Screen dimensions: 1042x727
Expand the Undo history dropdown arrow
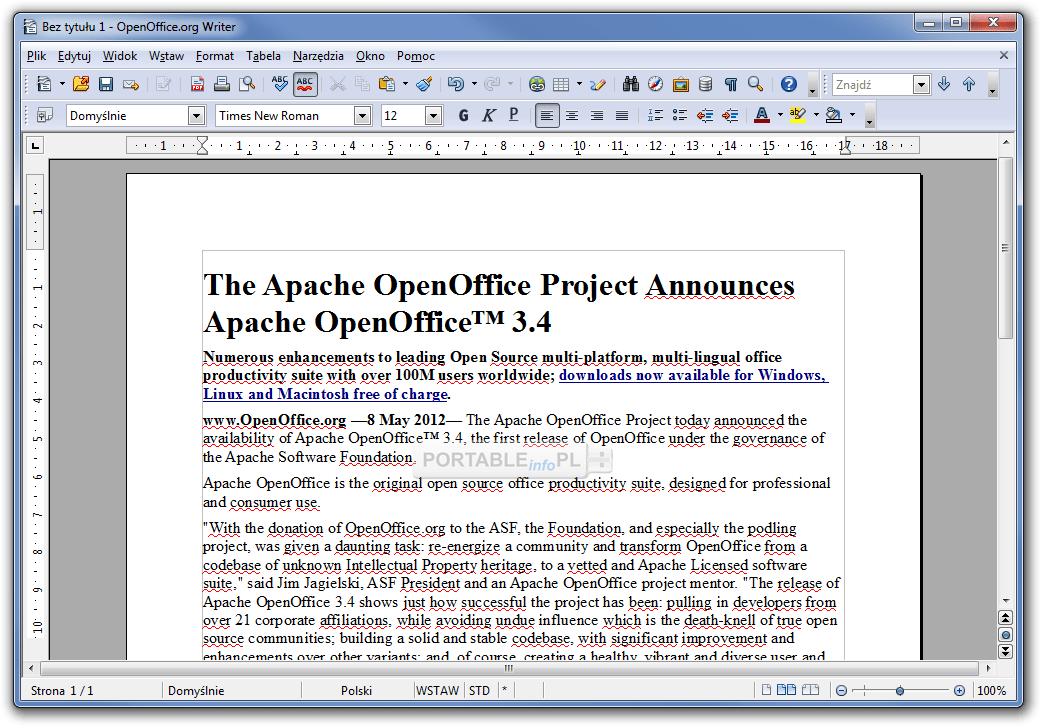474,84
